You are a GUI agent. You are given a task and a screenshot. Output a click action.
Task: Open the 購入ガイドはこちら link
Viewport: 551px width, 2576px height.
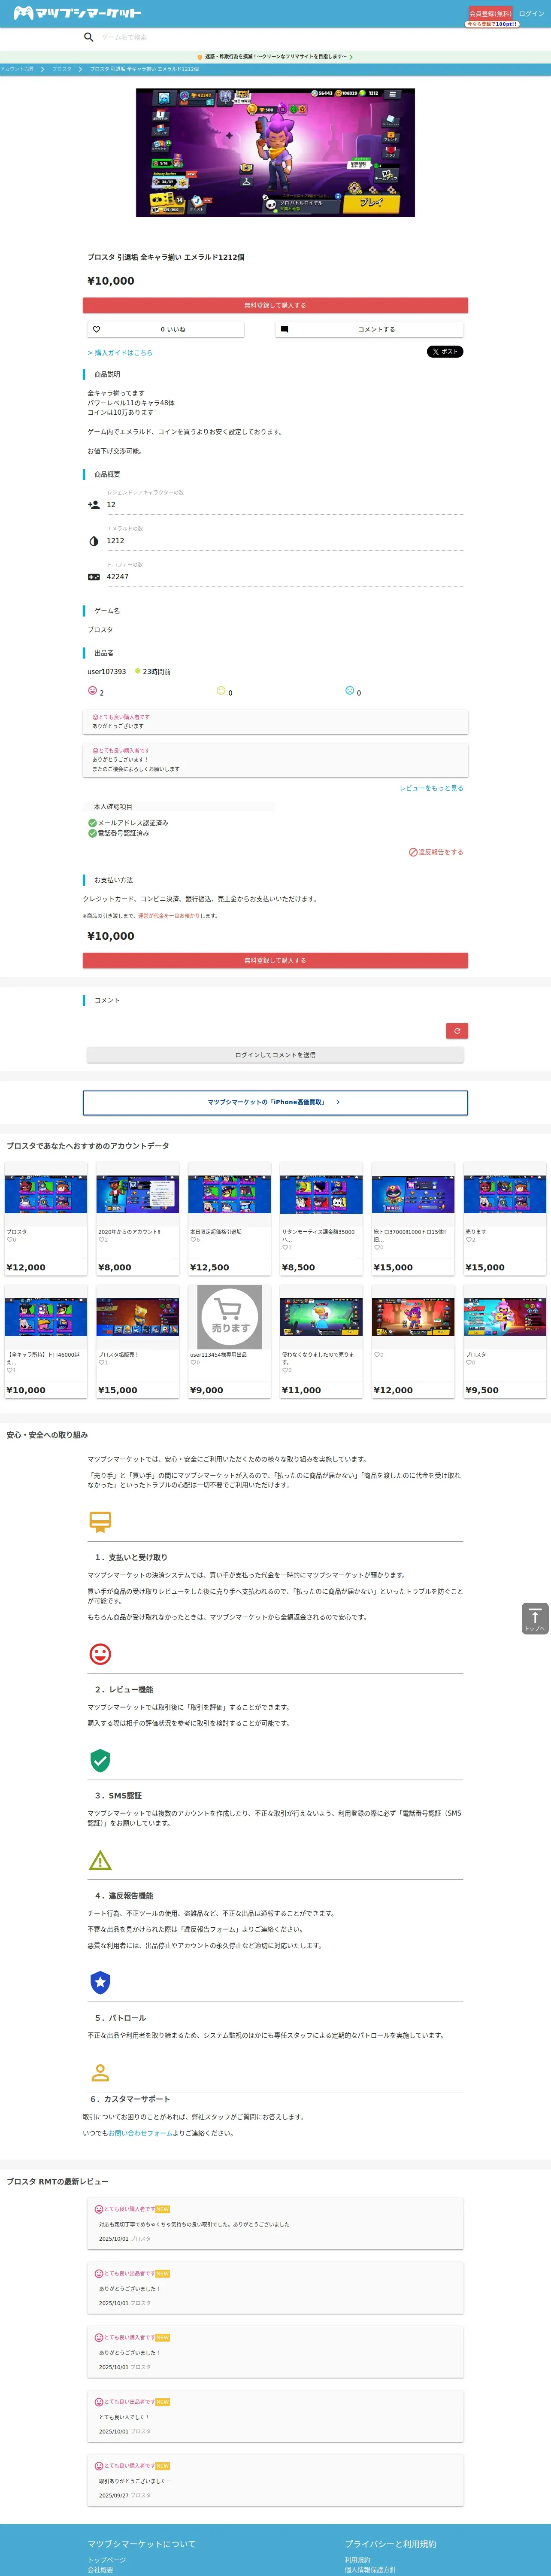pyautogui.click(x=120, y=353)
